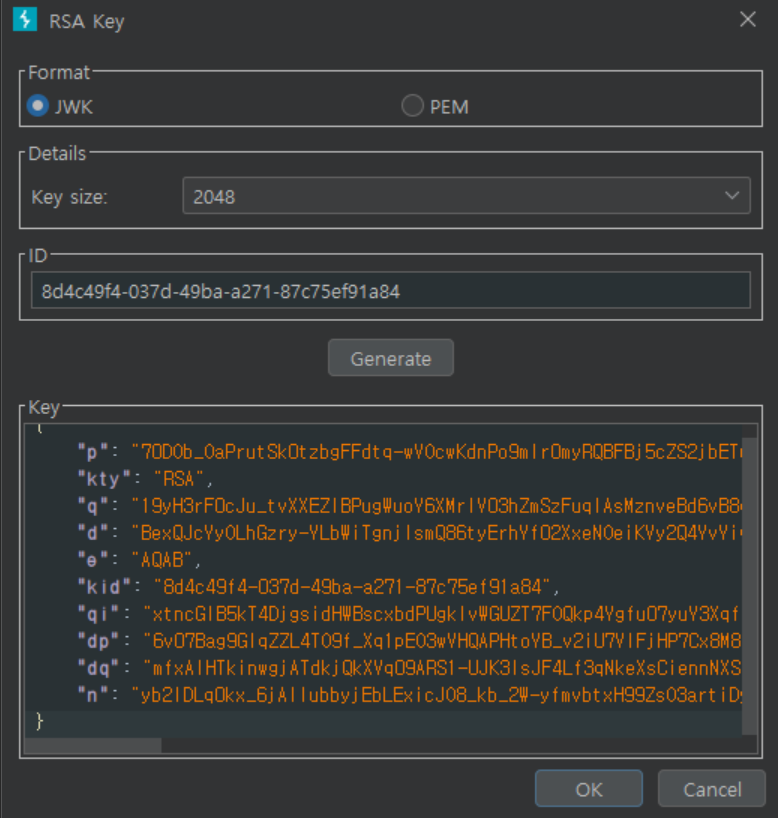Click the "q" value line in key
The height and width of the screenshot is (818, 778).
[410, 506]
